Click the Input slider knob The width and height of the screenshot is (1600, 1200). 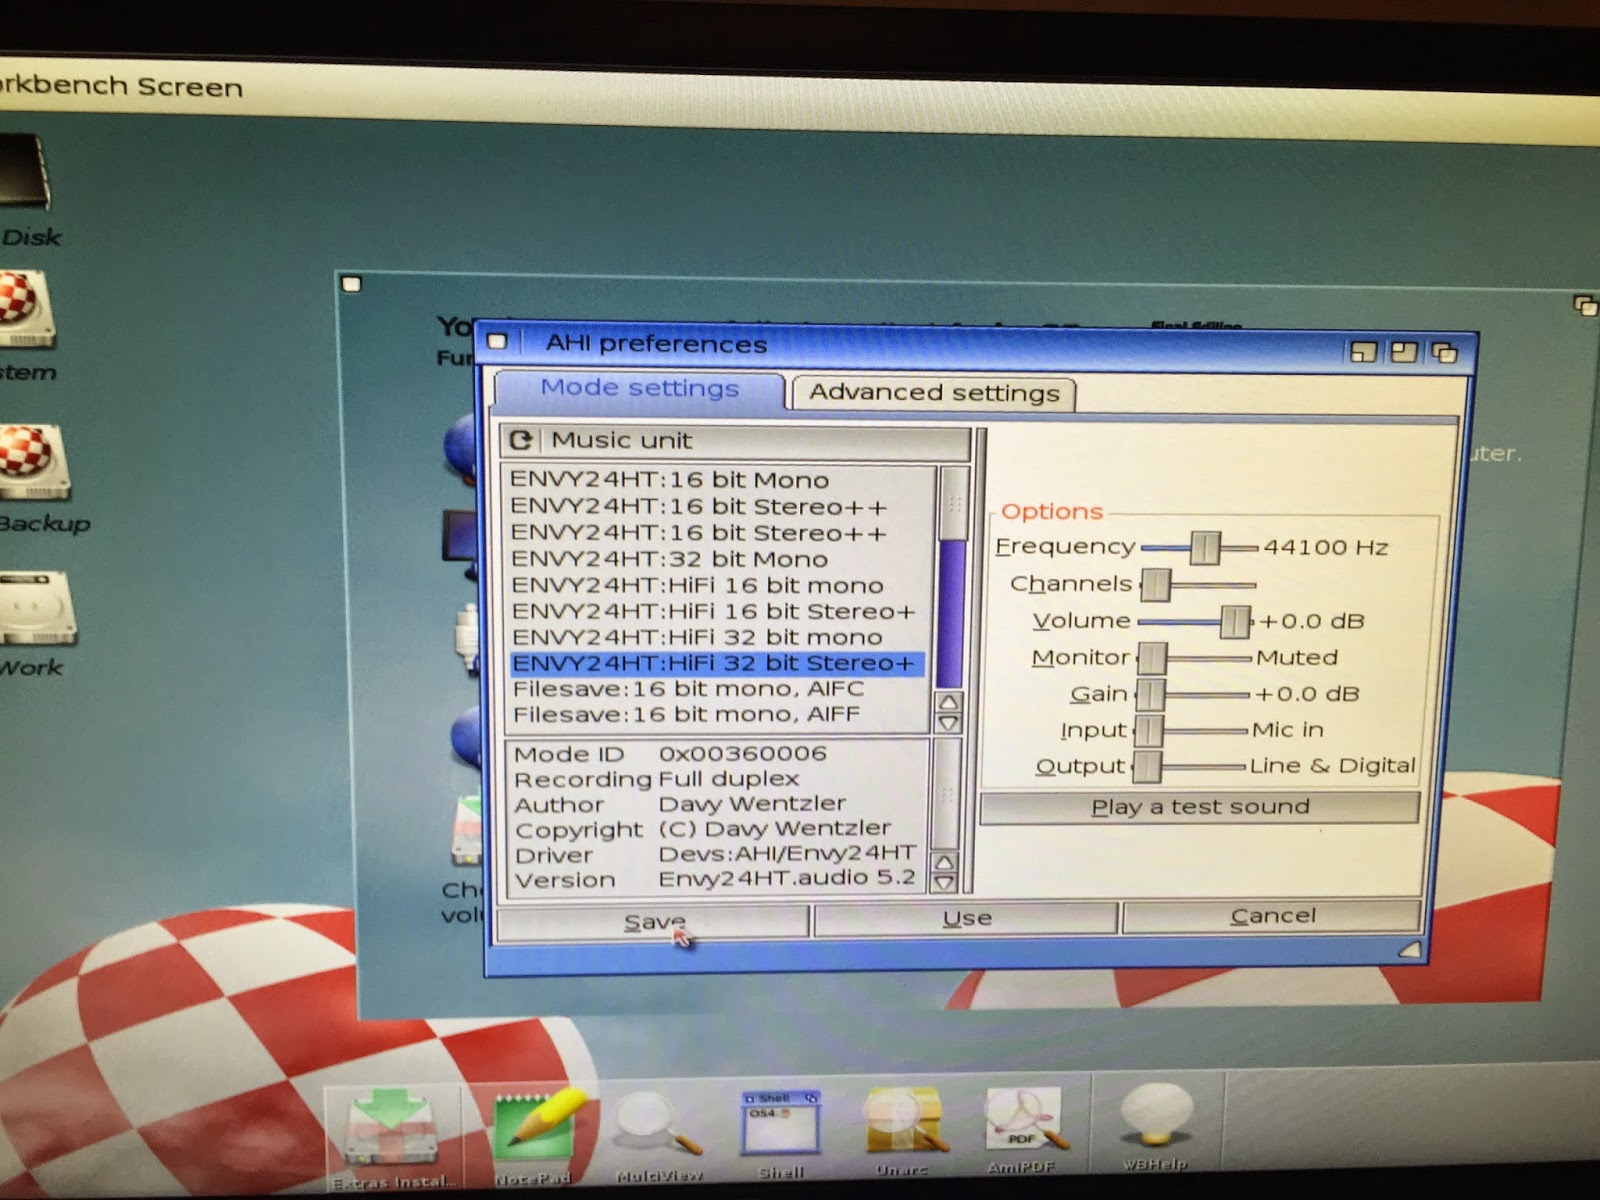(x=1149, y=730)
